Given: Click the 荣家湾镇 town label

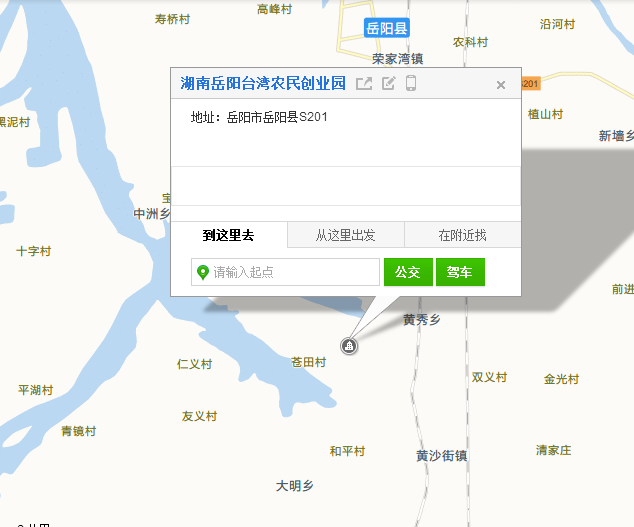Looking at the screenshot, I should pyautogui.click(x=397, y=59).
